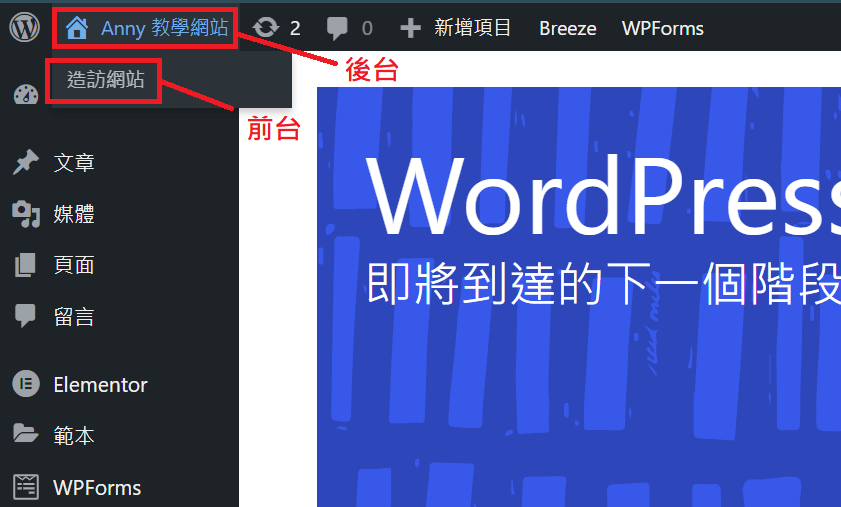This screenshot has width=841, height=507.
Task: Open WPForms in the left sidebar
Action: pos(97,488)
